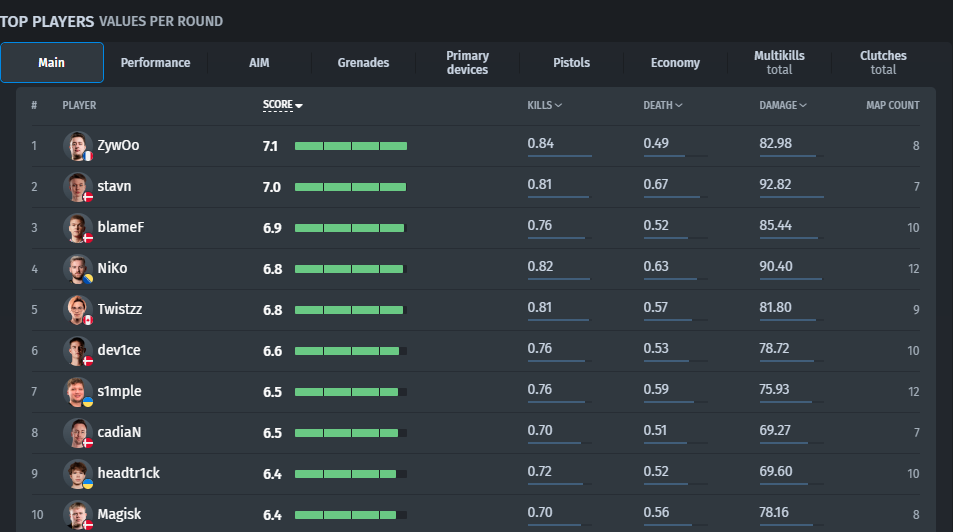Open blameF's player avatar

(78, 228)
